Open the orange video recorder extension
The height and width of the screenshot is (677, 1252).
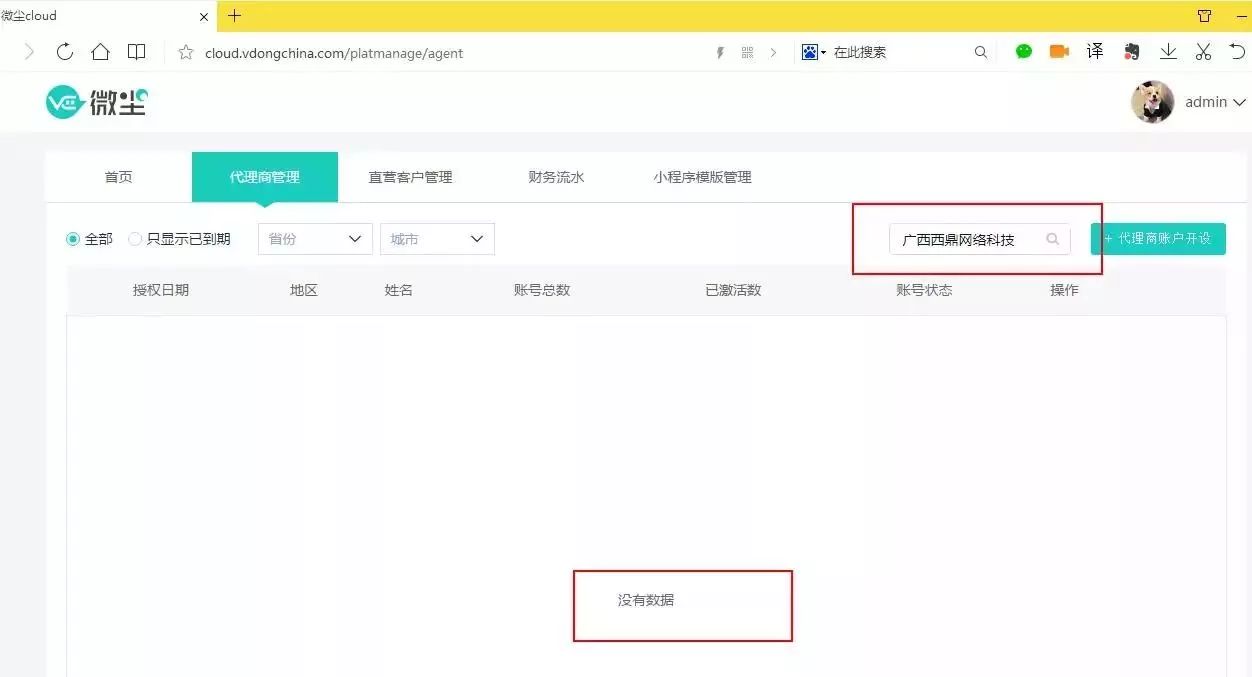(x=1059, y=52)
